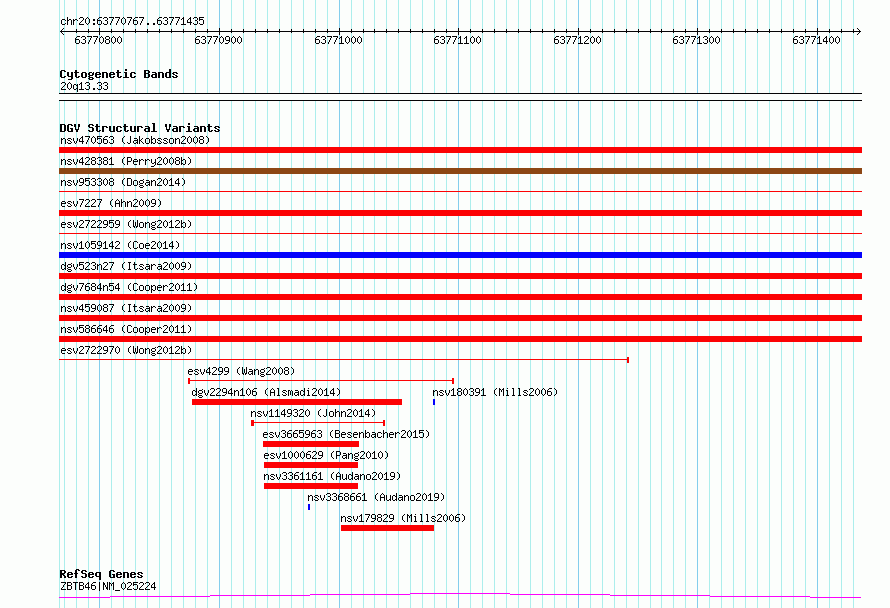This screenshot has height=608, width=890.
Task: Click the nsv1059142 (Coe2014) label
Action: (120, 245)
